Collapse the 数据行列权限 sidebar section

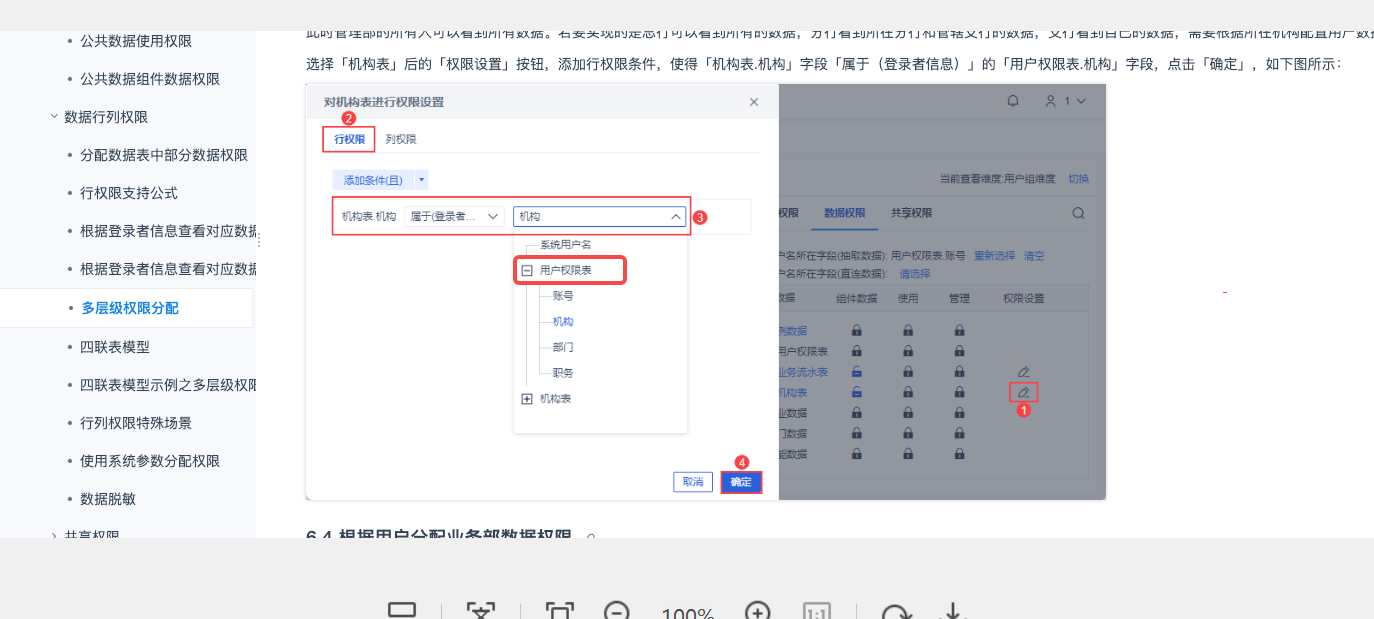[54, 117]
